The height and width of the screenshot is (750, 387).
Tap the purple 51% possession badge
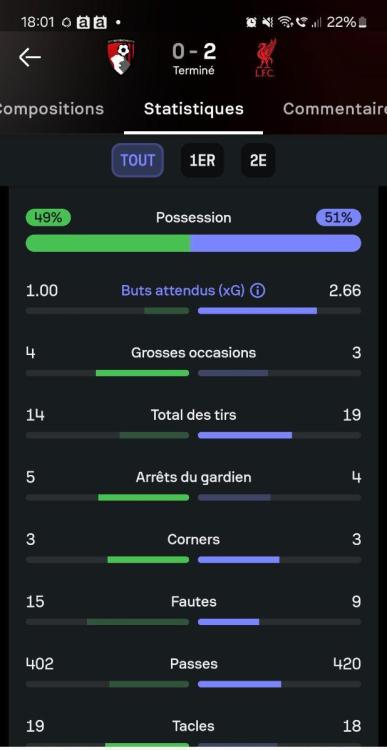click(338, 218)
